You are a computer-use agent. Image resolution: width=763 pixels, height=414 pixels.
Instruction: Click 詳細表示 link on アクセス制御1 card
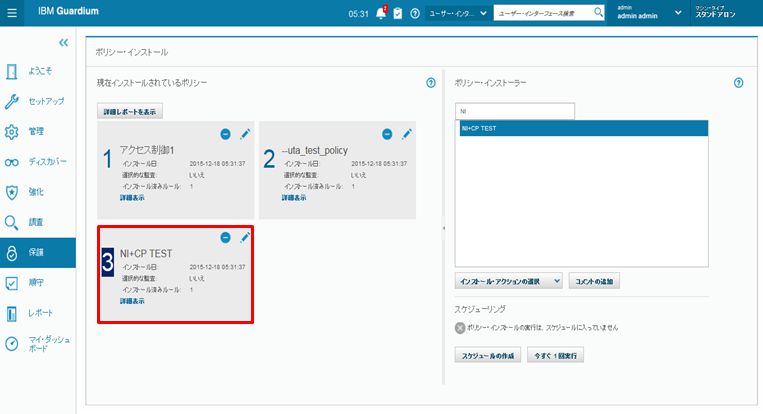point(132,197)
